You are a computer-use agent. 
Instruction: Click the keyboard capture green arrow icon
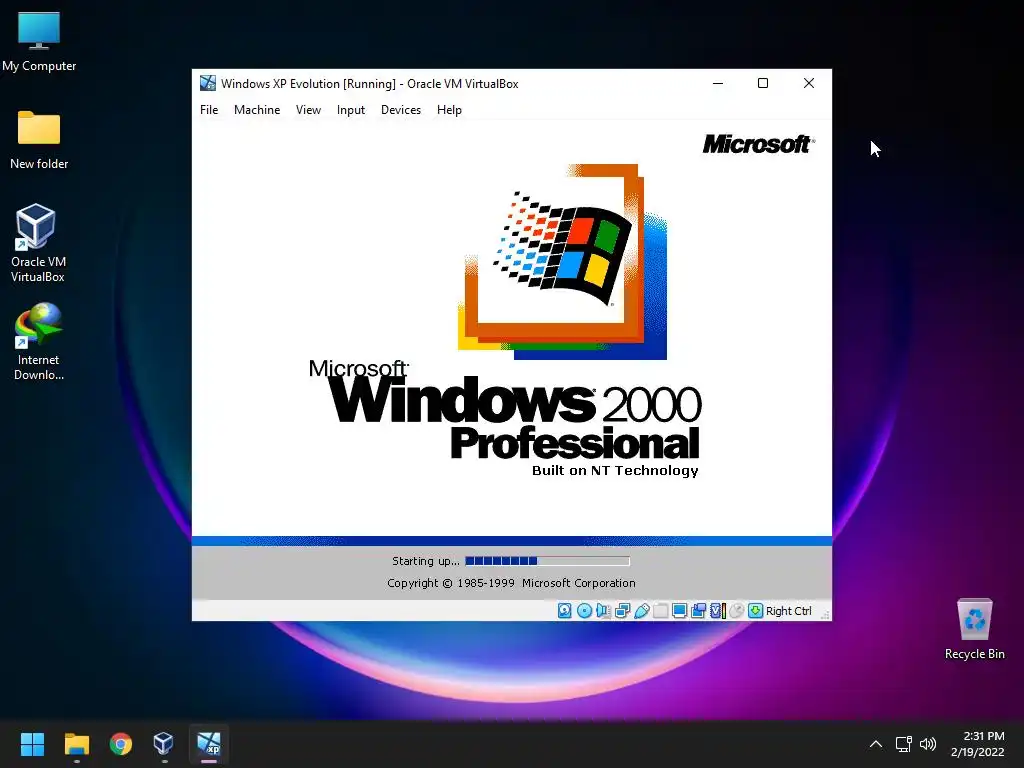pyautogui.click(x=755, y=611)
